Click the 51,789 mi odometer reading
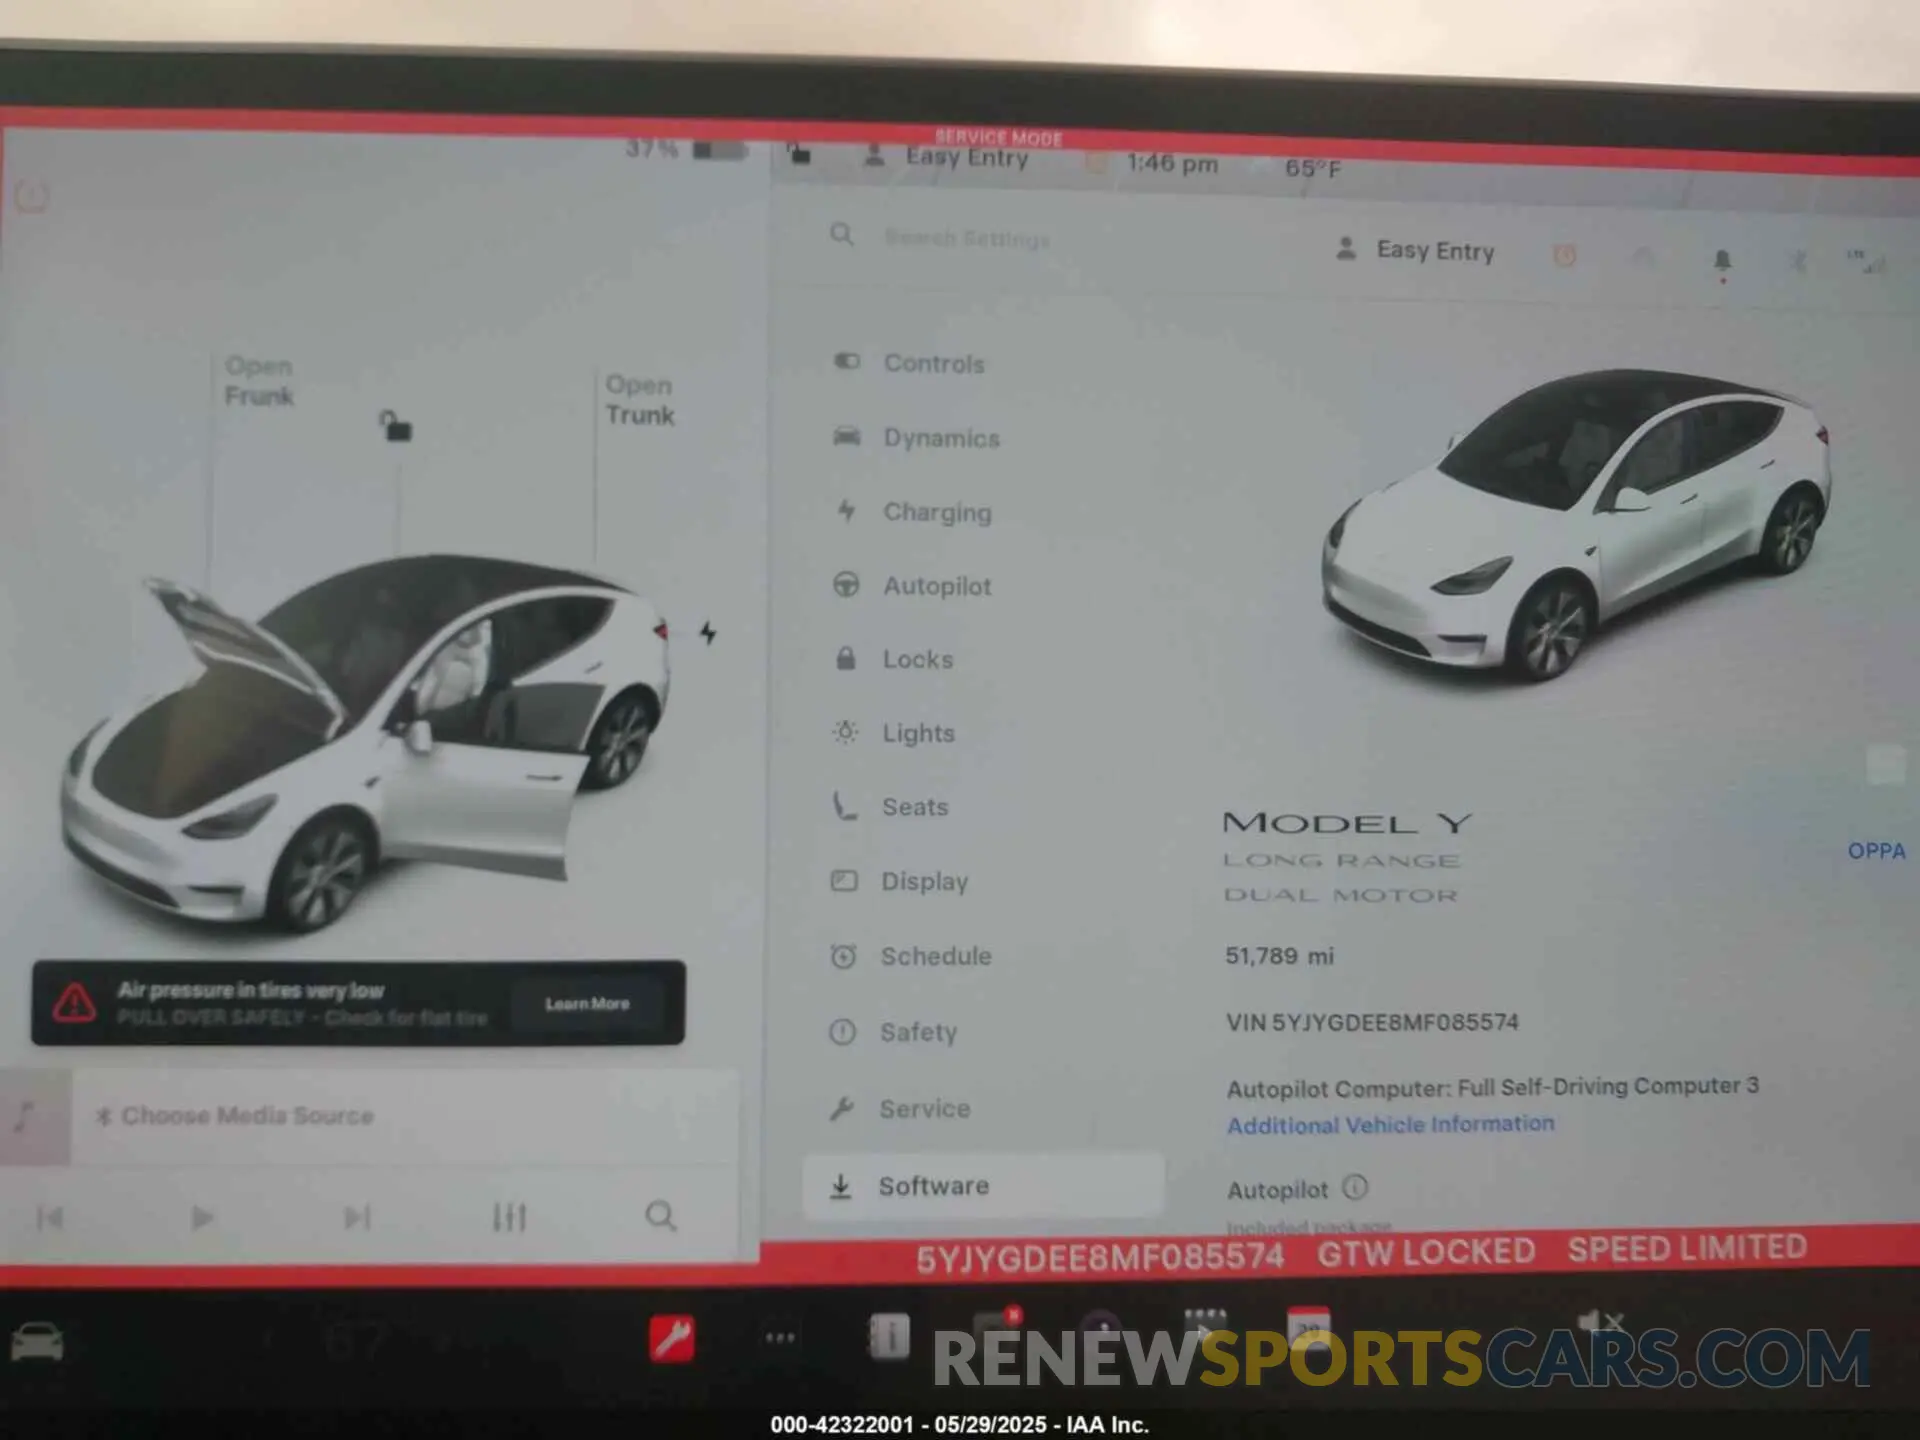This screenshot has height=1440, width=1920. 1279,956
